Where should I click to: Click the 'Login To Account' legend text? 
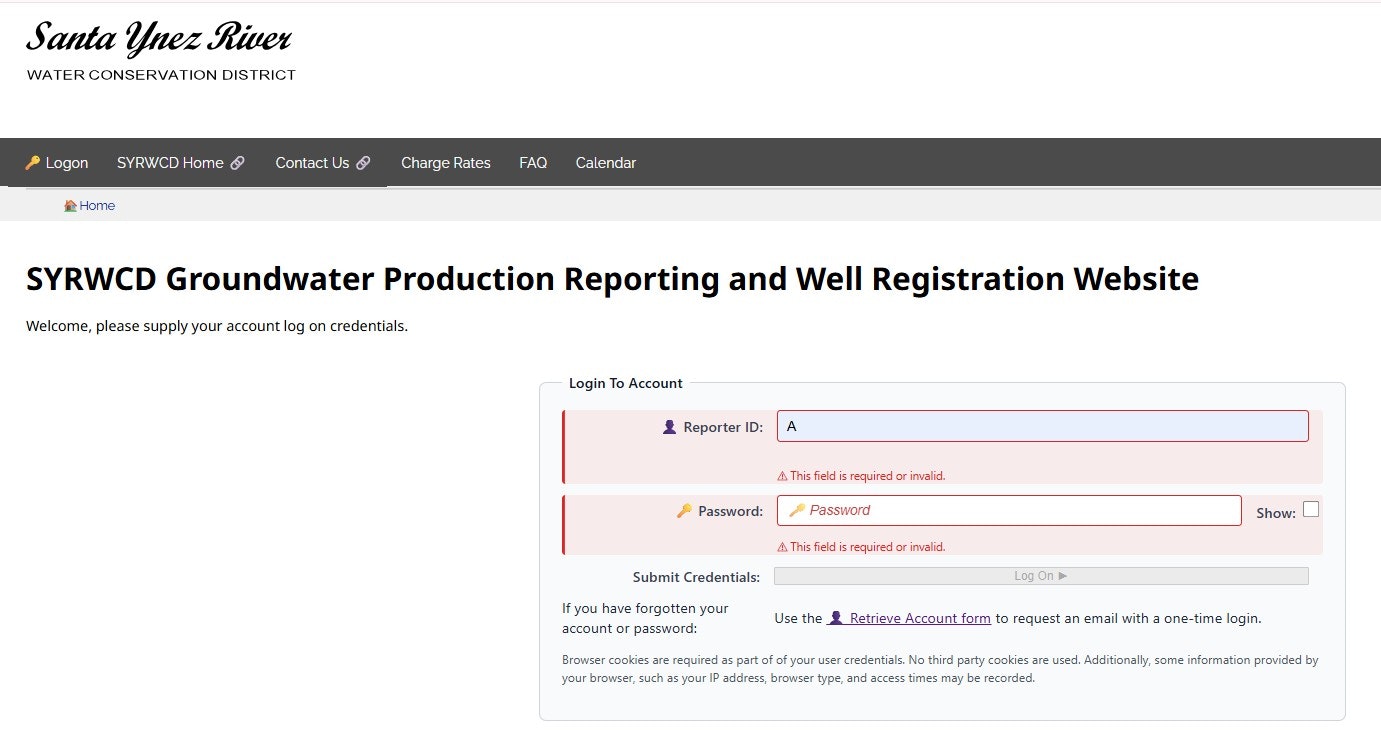coord(626,383)
